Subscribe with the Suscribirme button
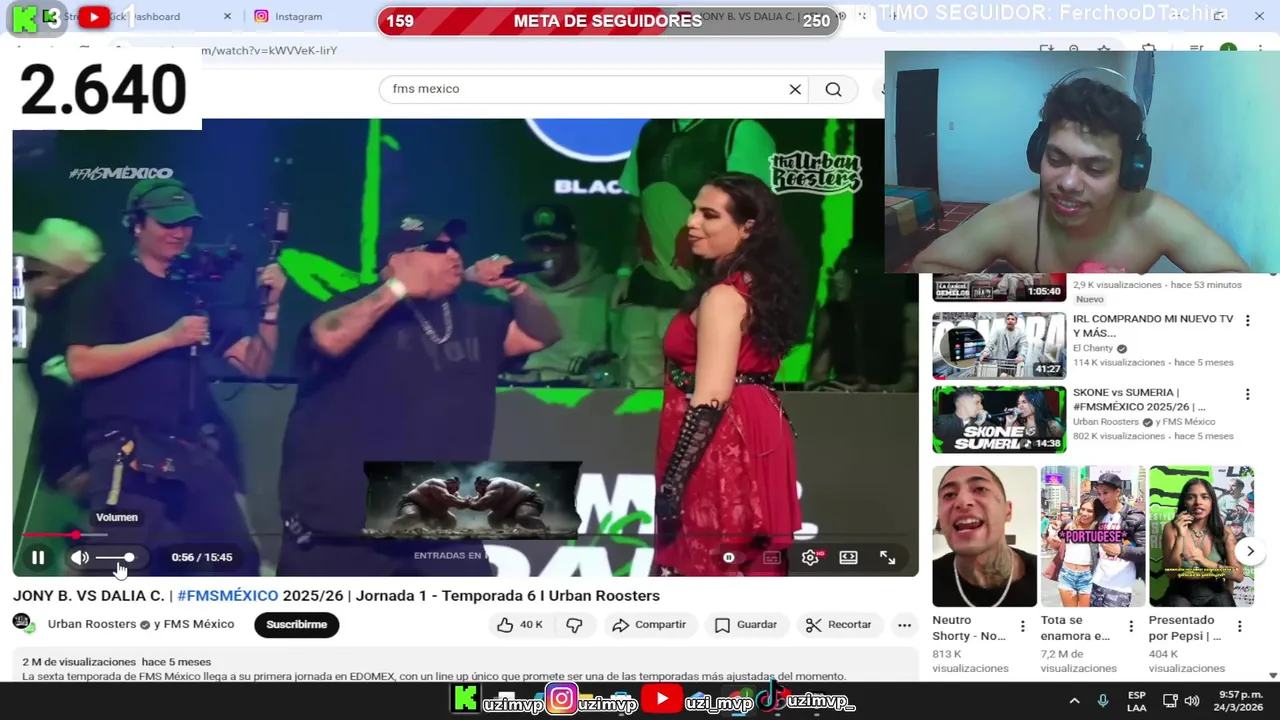Image resolution: width=1280 pixels, height=720 pixels. point(296,625)
